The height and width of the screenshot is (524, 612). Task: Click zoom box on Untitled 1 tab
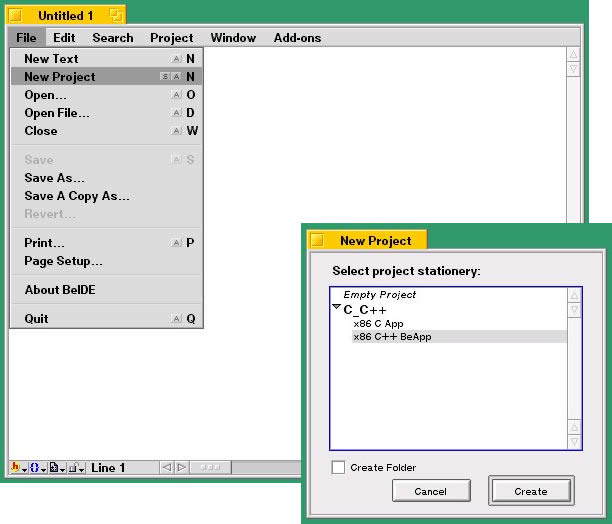coord(116,15)
